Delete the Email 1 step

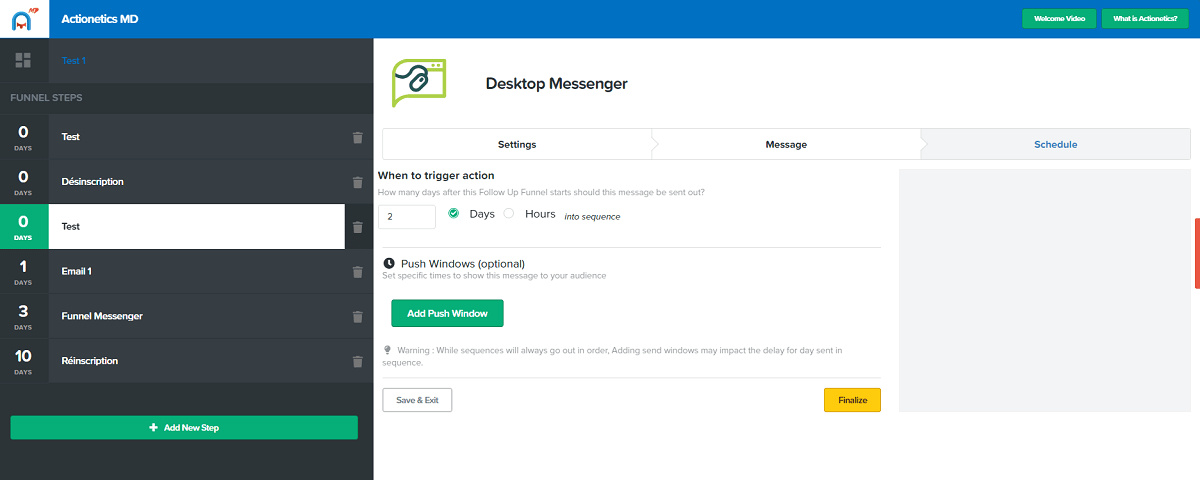click(x=358, y=272)
